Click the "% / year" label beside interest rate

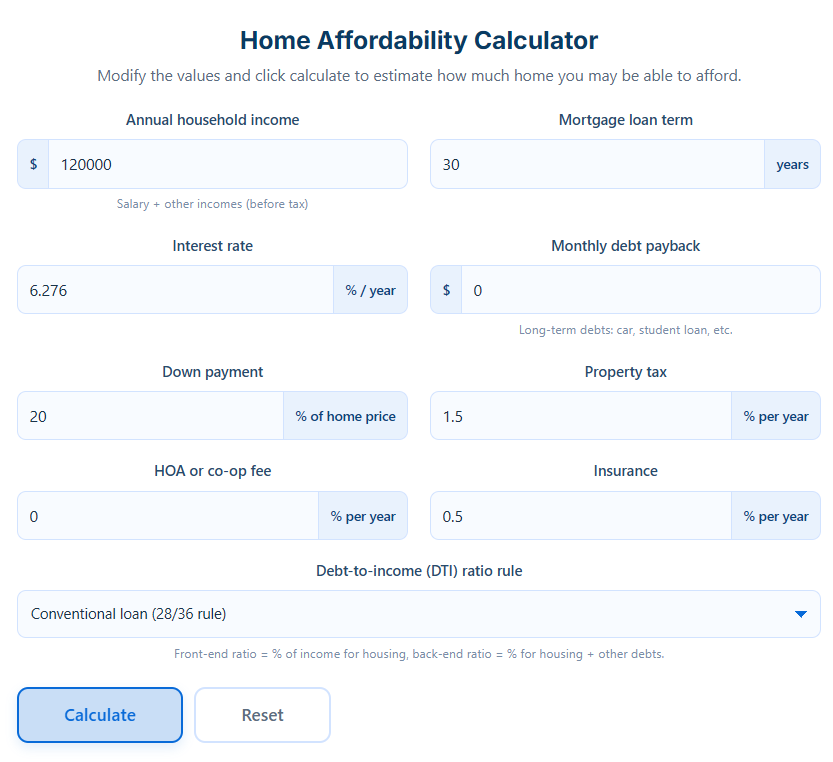370,290
